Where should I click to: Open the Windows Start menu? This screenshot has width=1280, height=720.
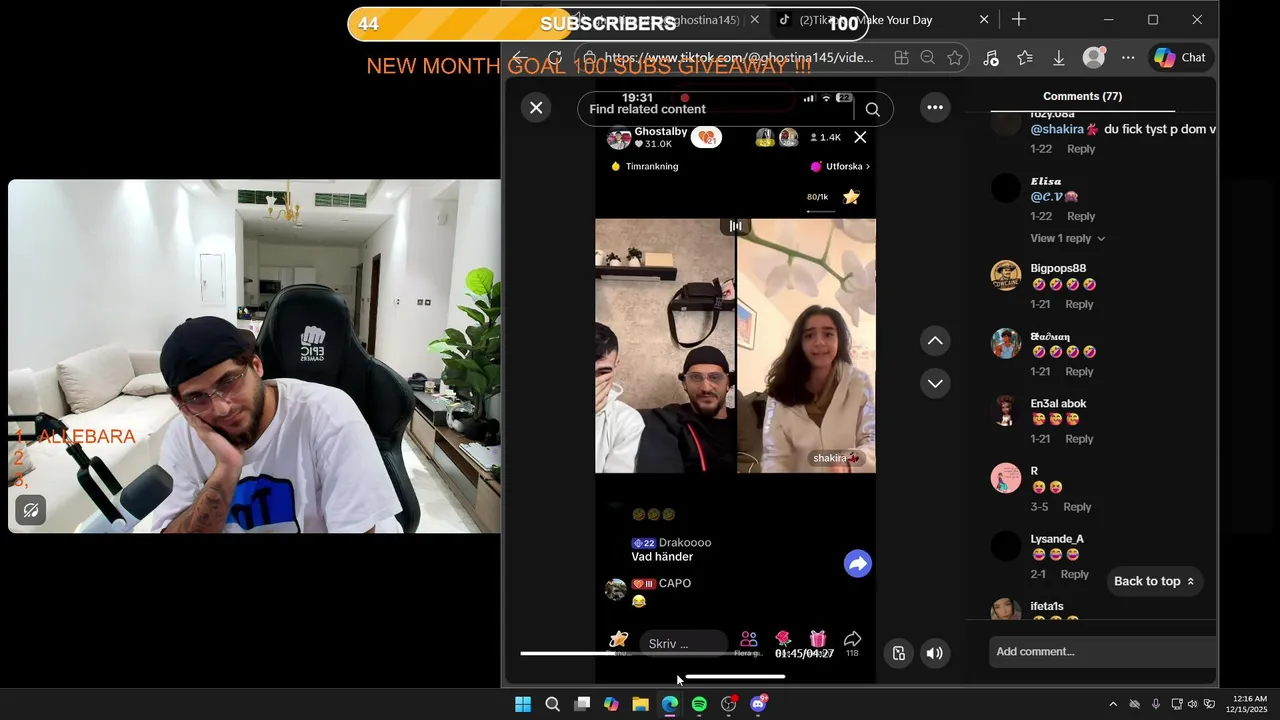tap(523, 704)
